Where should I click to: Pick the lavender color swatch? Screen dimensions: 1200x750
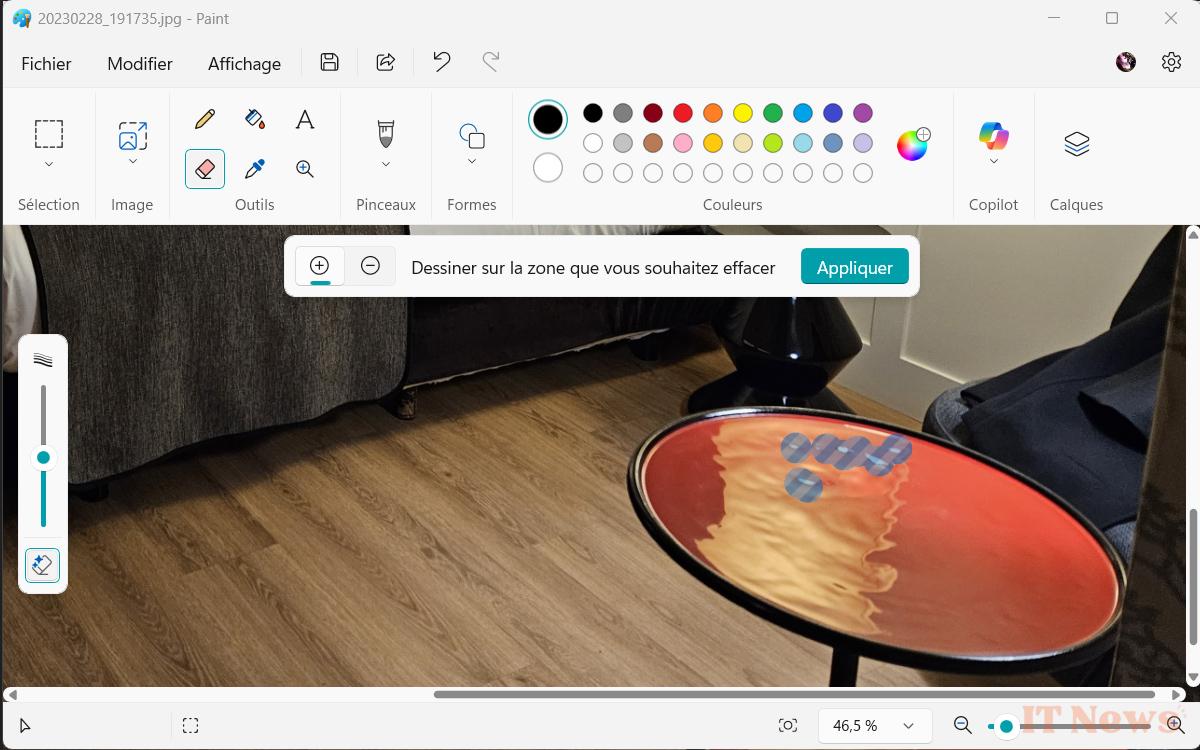[863, 143]
